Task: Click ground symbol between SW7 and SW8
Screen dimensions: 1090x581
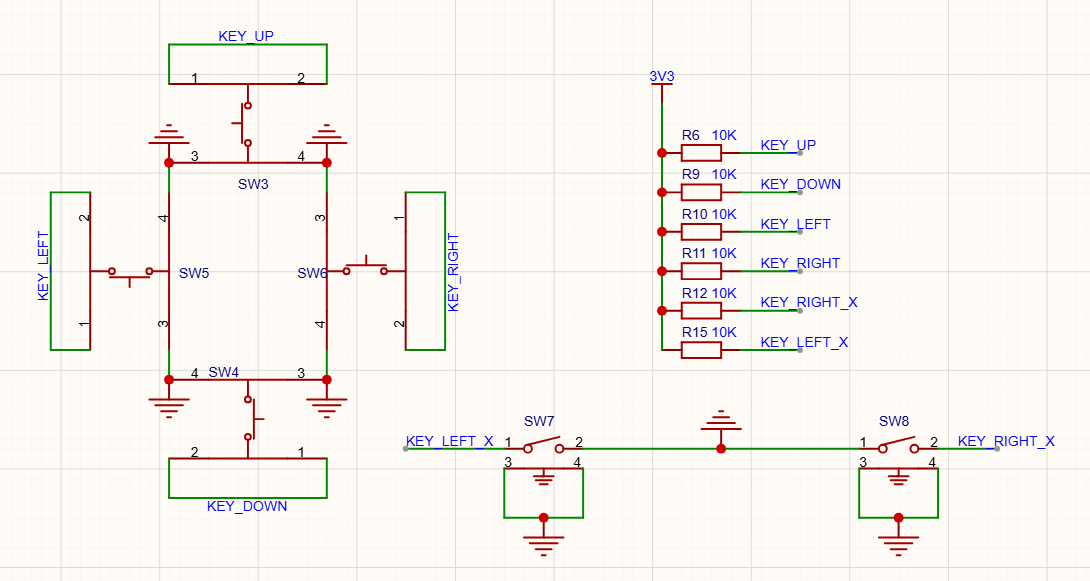Action: pyautogui.click(x=721, y=421)
